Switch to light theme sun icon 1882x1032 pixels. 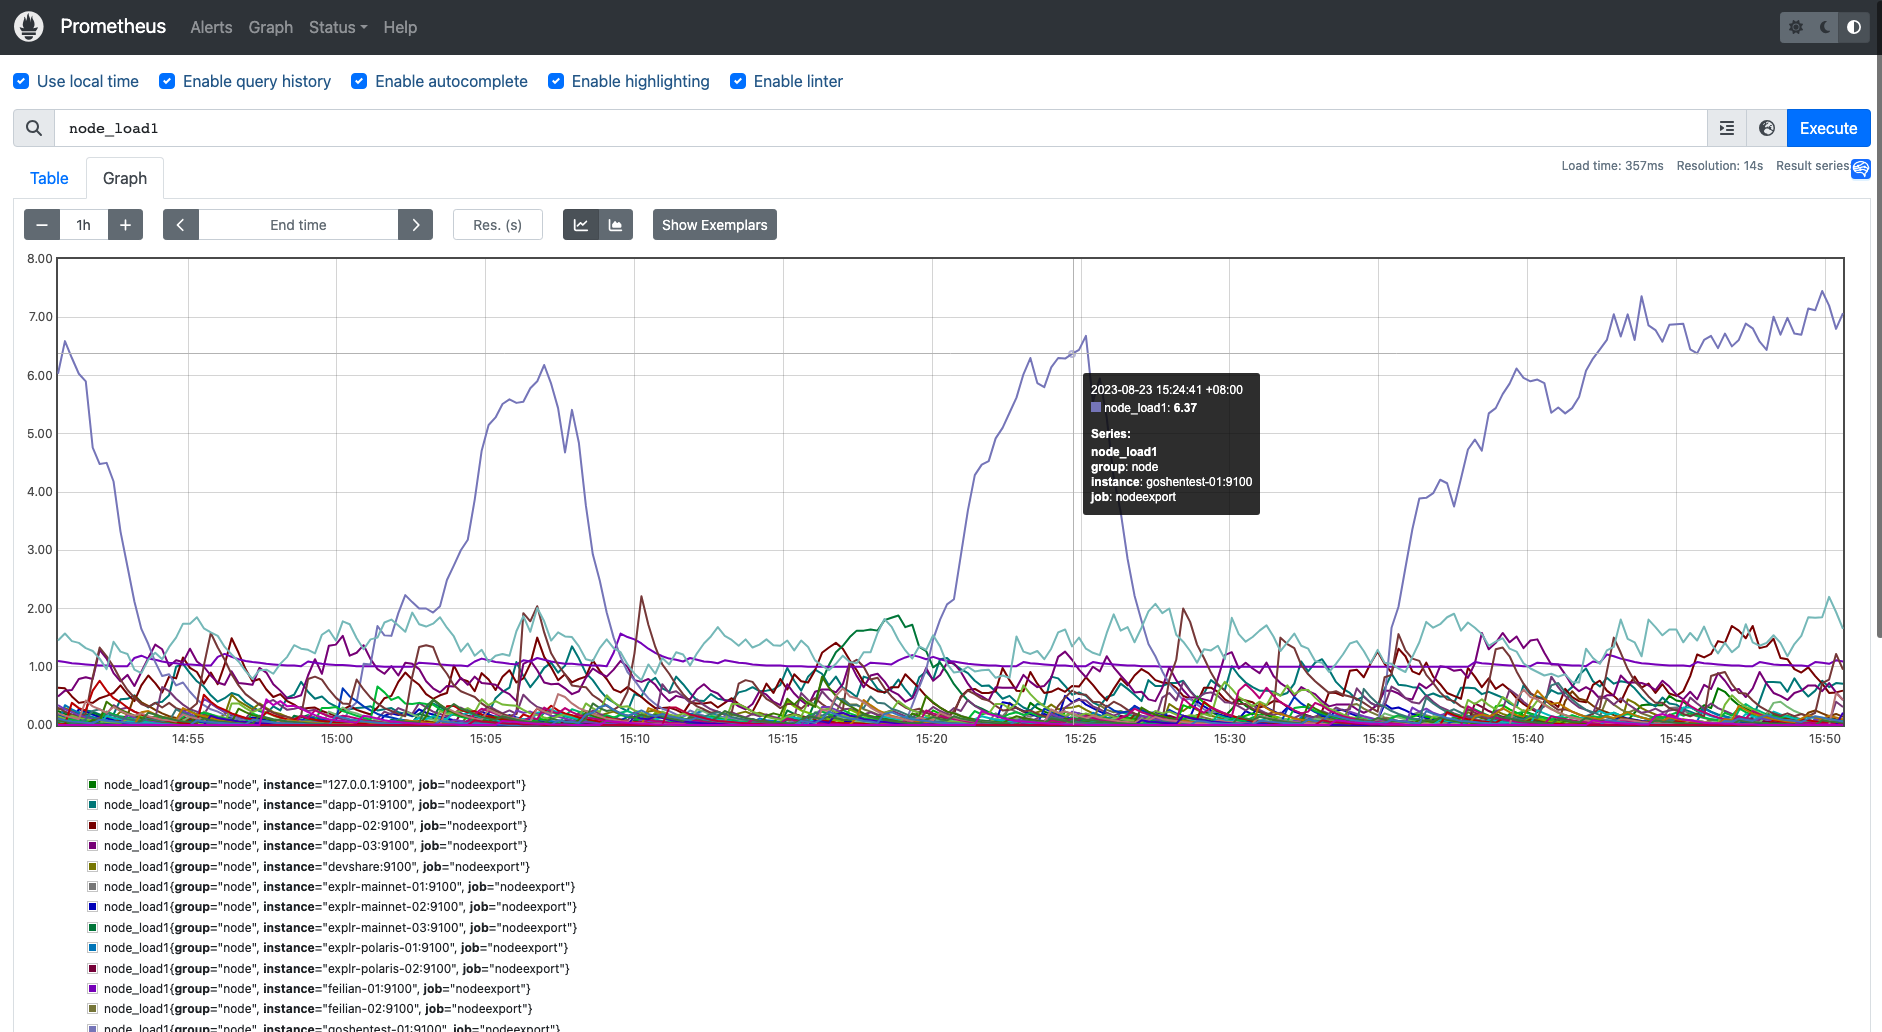[x=1796, y=27]
